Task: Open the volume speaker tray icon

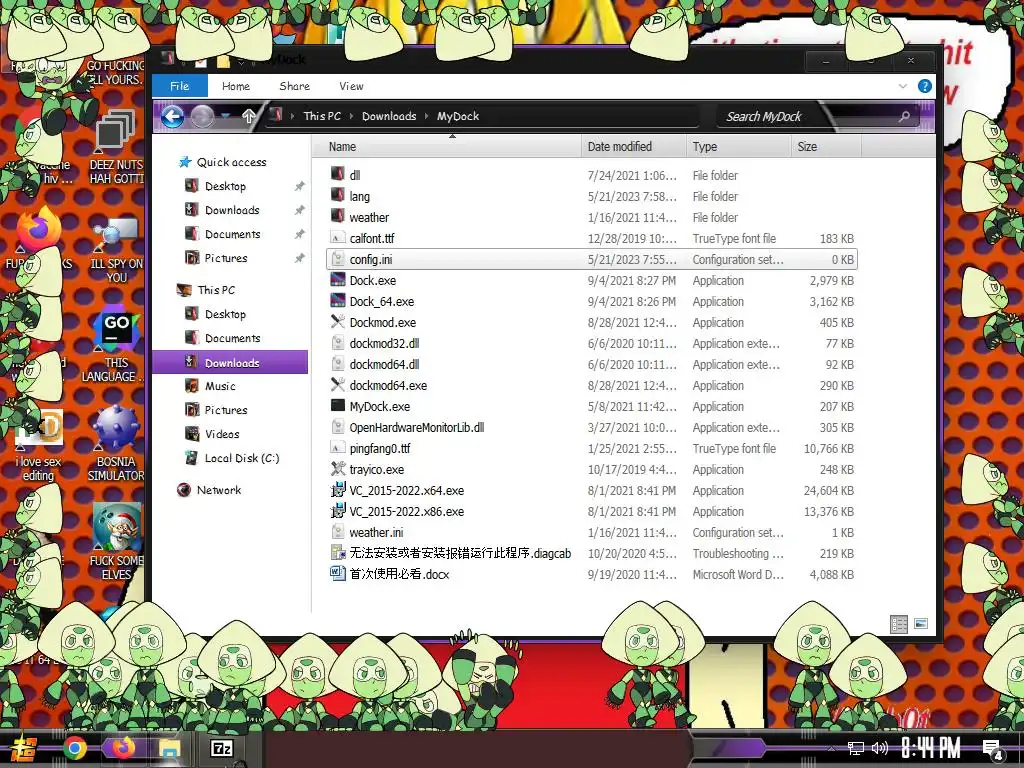Action: (880, 748)
